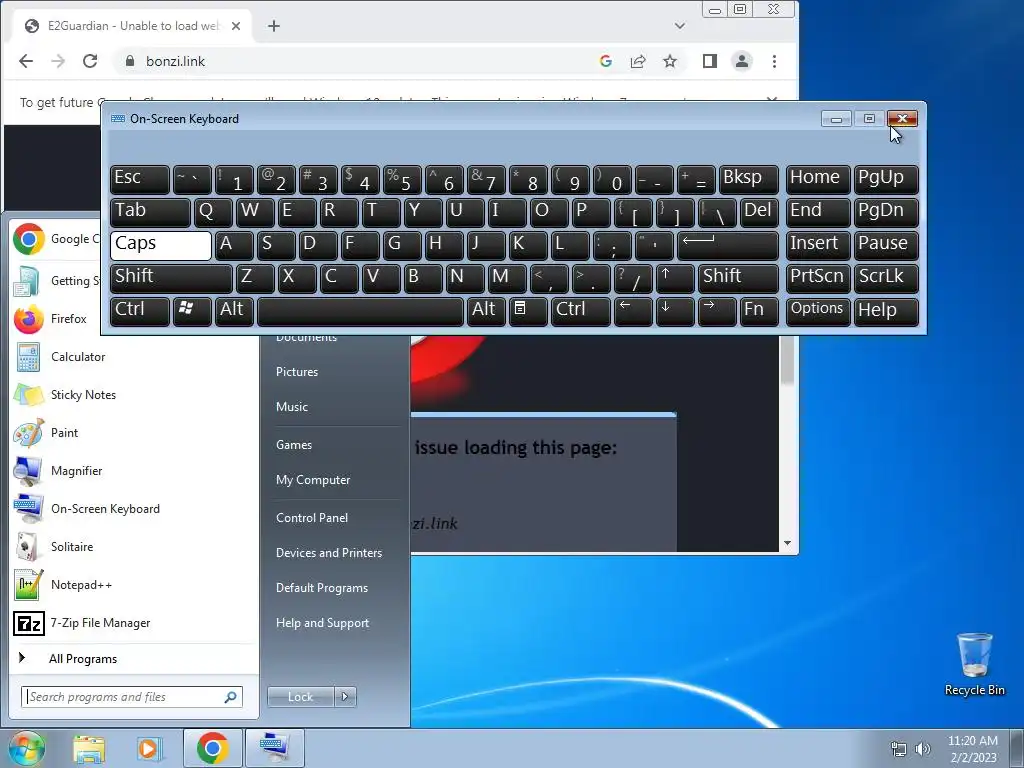Toggle the Fn key
This screenshot has width=1024, height=768.
pos(759,312)
